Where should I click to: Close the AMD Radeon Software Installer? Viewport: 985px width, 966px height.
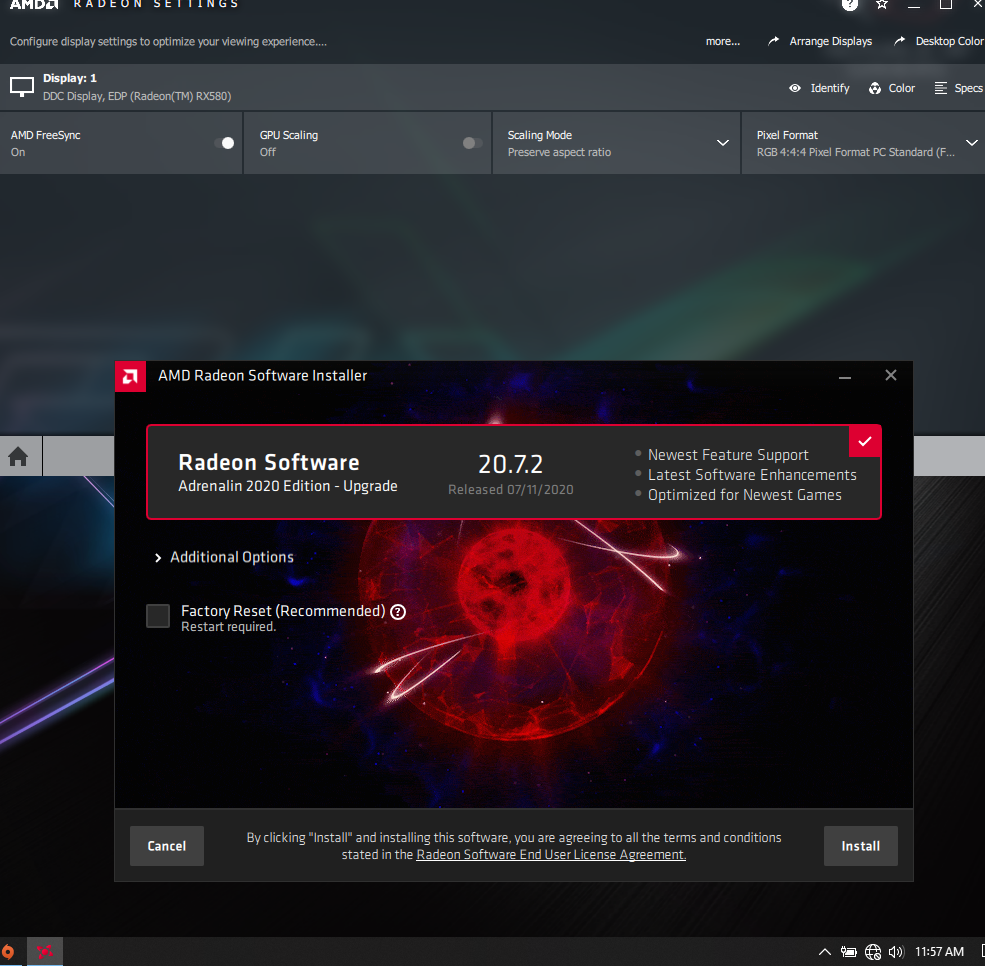tap(891, 376)
